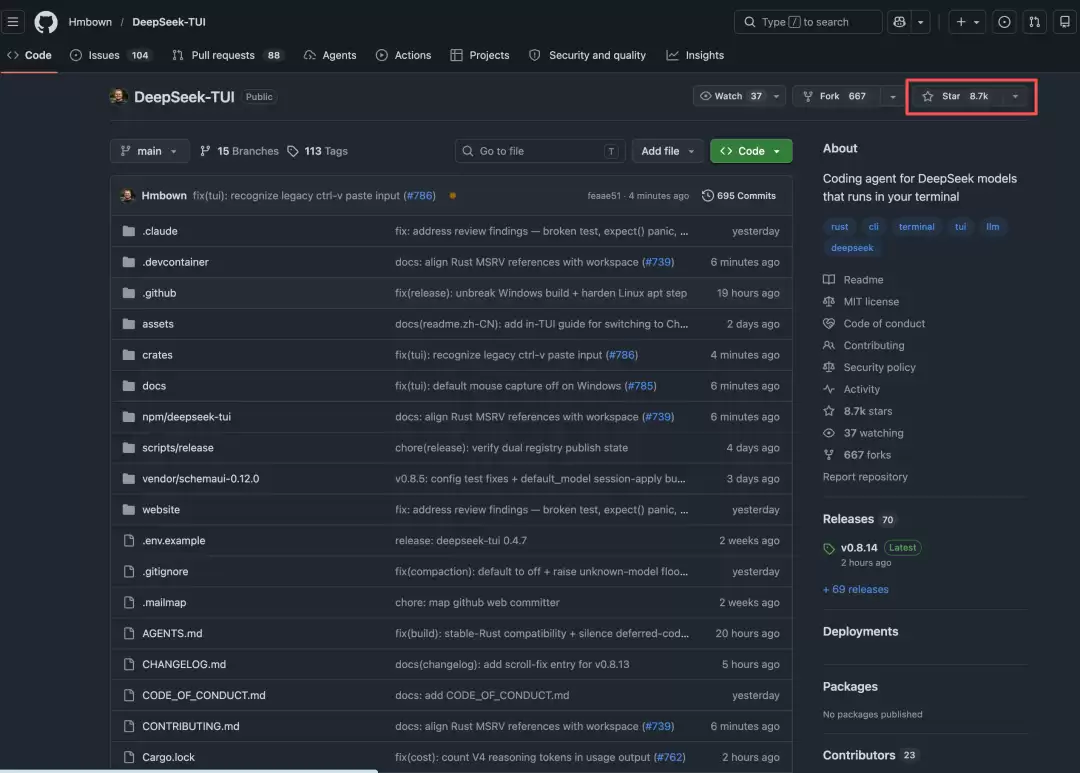
Task: Click the Go to file search field
Action: point(540,151)
